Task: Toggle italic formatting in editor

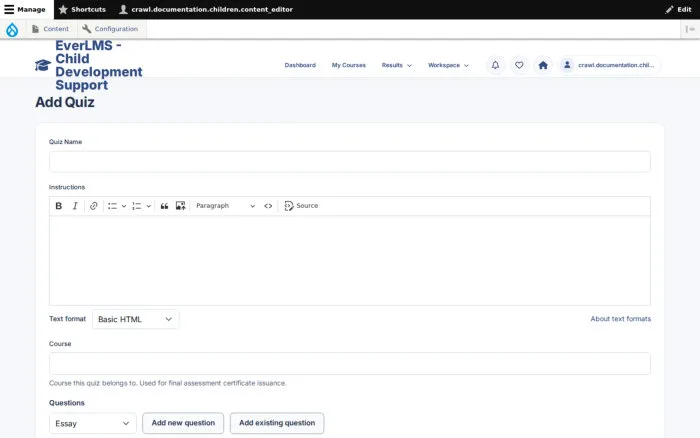Action: coord(75,206)
